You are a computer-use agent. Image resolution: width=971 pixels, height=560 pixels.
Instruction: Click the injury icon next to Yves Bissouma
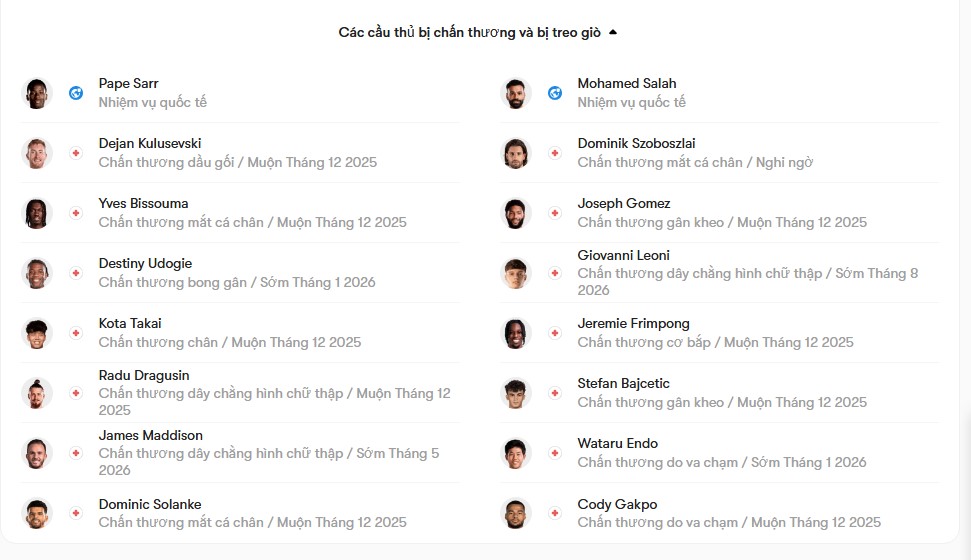tap(76, 213)
